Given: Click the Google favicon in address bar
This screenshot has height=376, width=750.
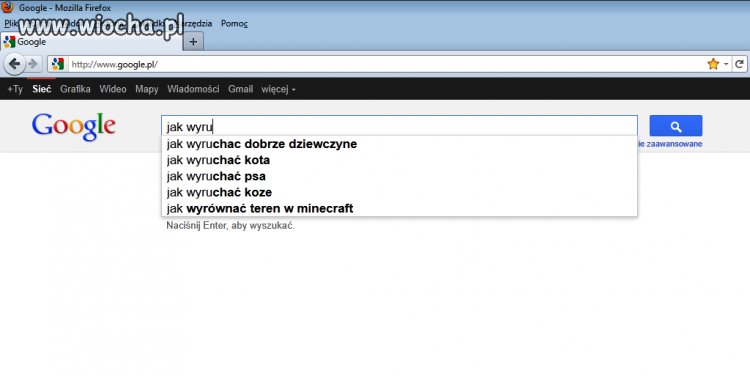Looking at the screenshot, I should [58, 64].
